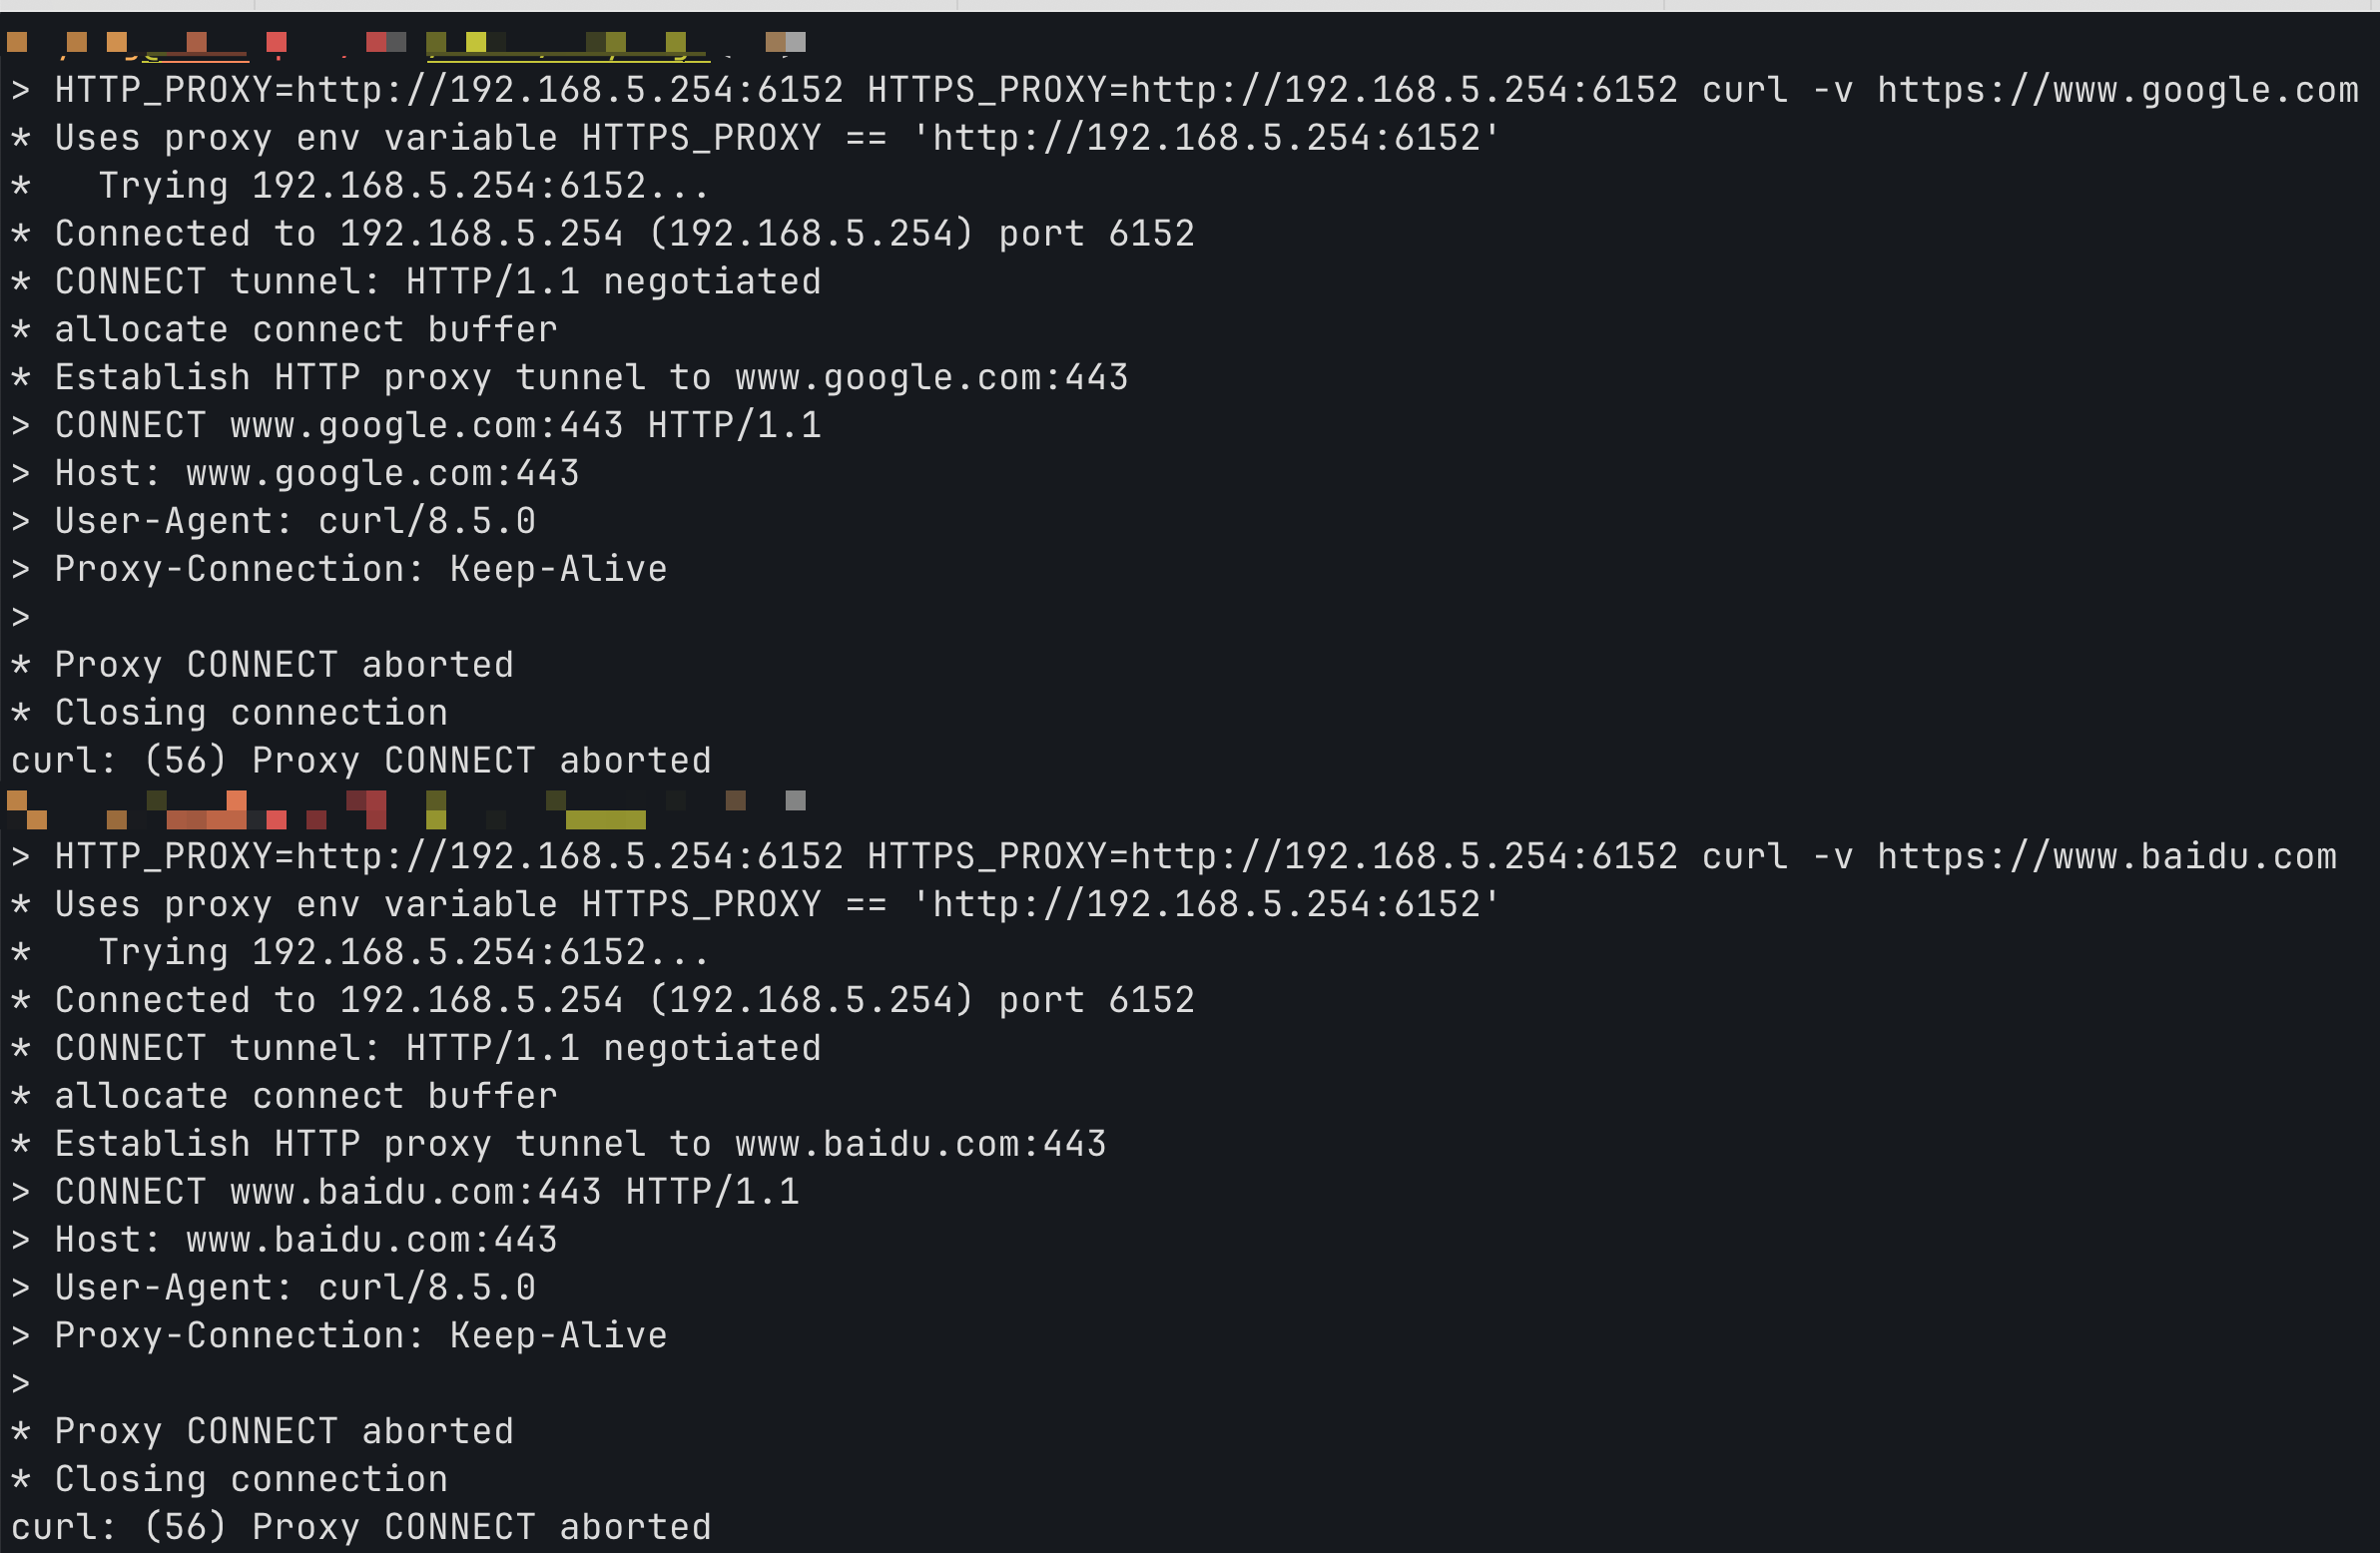
Task: Click the last 'curl: (56) Proxy CONNECT aborted' error
Action: (x=361, y=1527)
